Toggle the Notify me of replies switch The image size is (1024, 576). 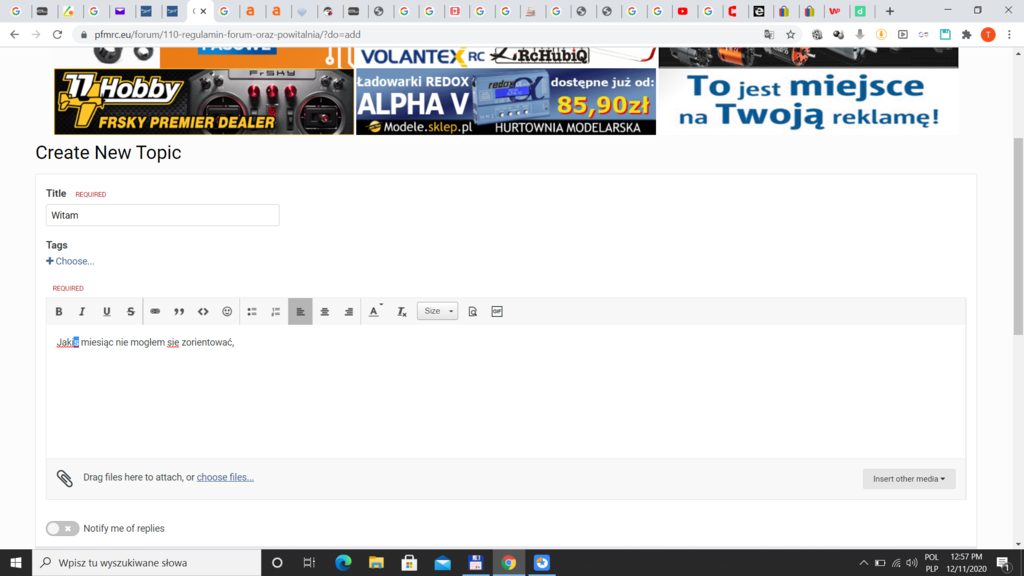(x=62, y=528)
